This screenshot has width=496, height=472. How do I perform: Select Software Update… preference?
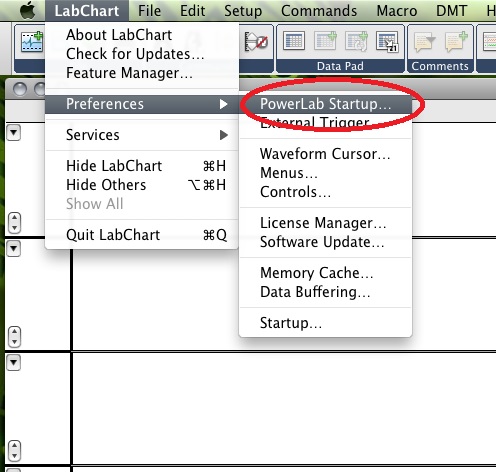pos(326,242)
